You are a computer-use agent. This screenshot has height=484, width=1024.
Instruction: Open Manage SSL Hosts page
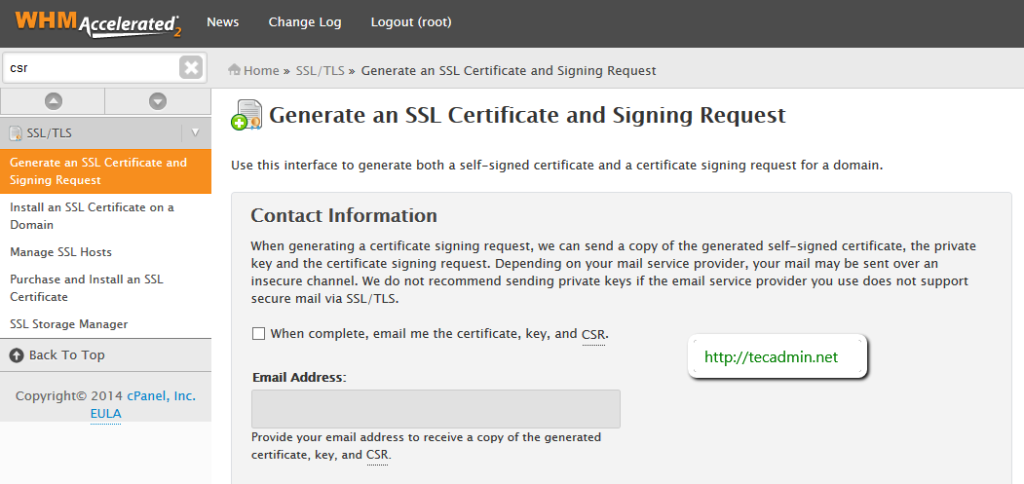point(60,252)
